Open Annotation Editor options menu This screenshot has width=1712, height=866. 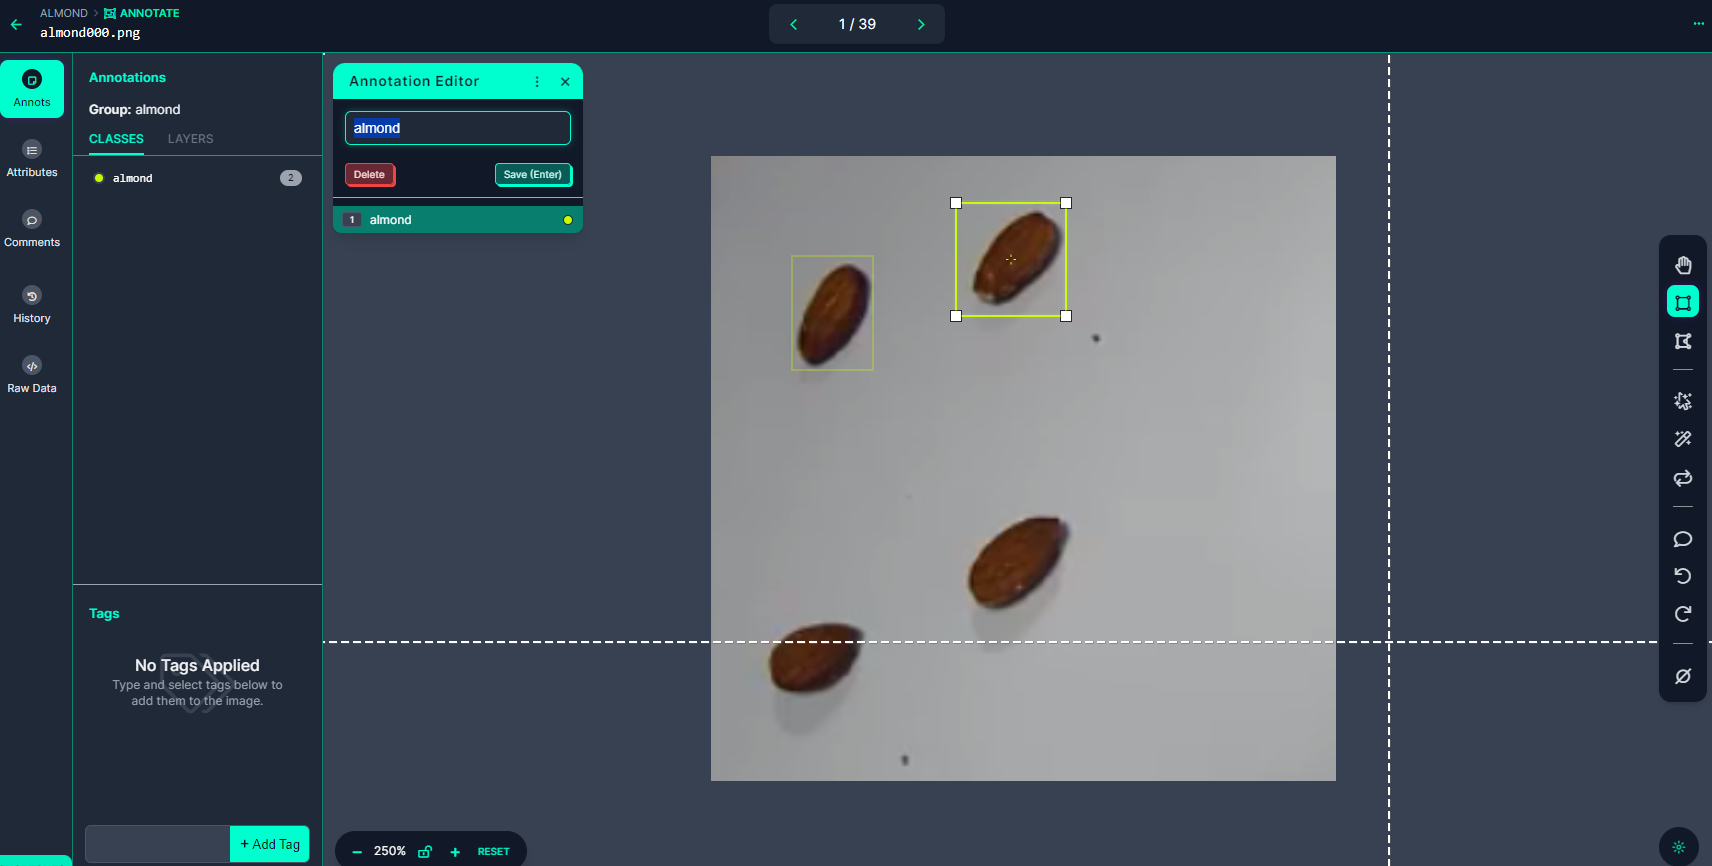(537, 82)
